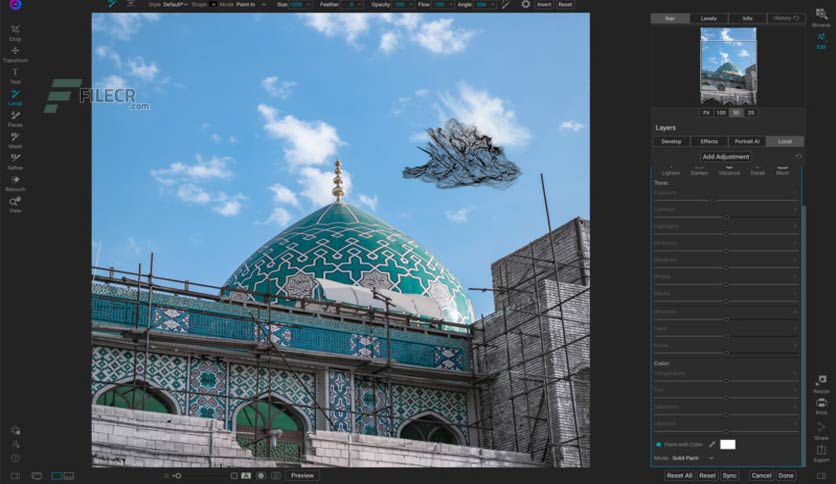836x484 pixels.
Task: Enable the Paint with Color option
Action: [659, 444]
